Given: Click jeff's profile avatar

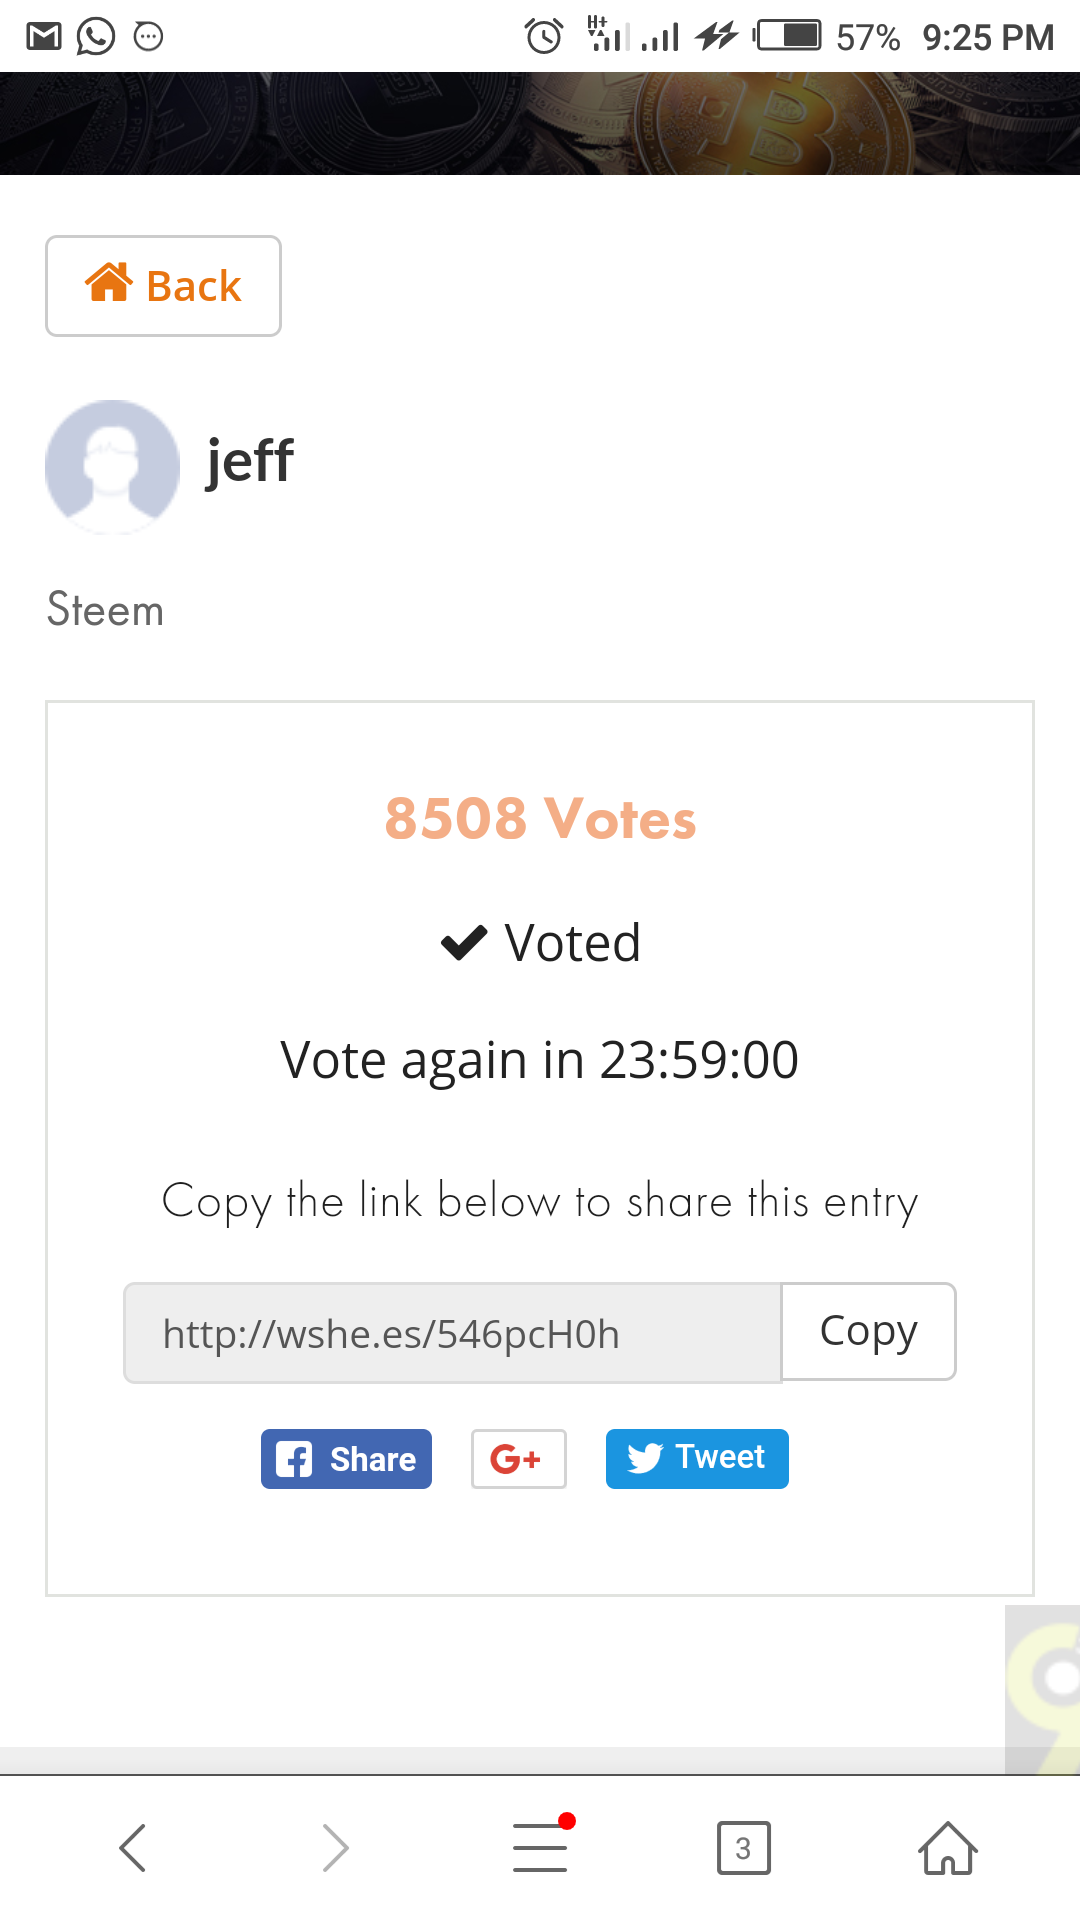Looking at the screenshot, I should (x=112, y=466).
